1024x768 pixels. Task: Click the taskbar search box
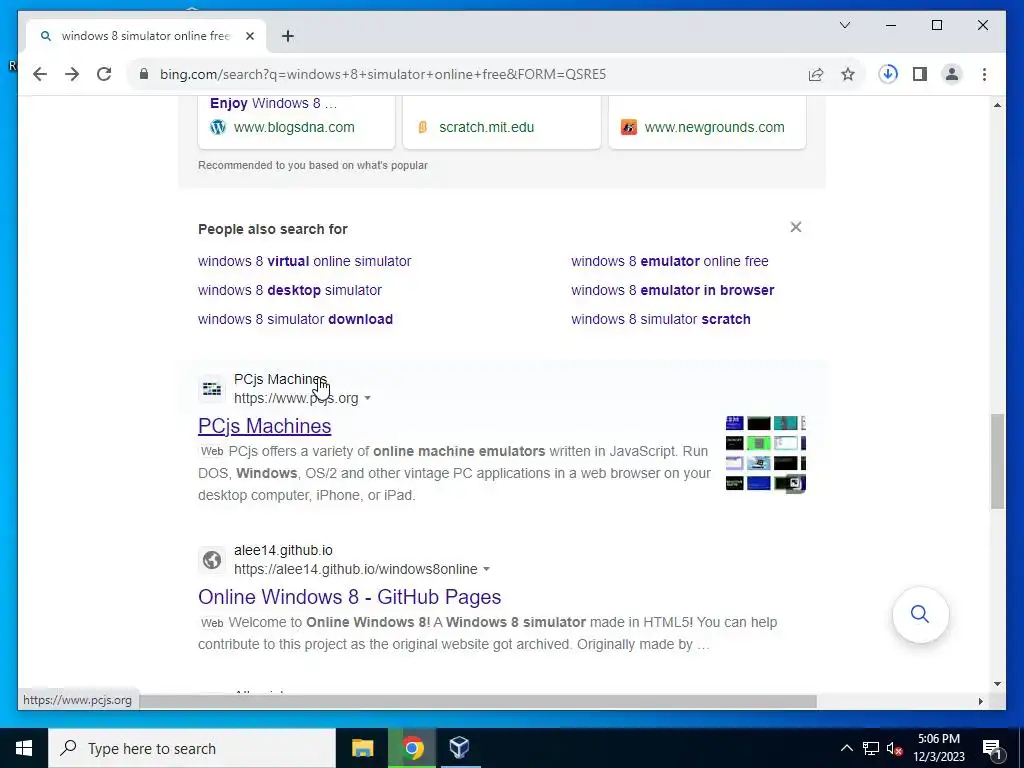[x=192, y=748]
